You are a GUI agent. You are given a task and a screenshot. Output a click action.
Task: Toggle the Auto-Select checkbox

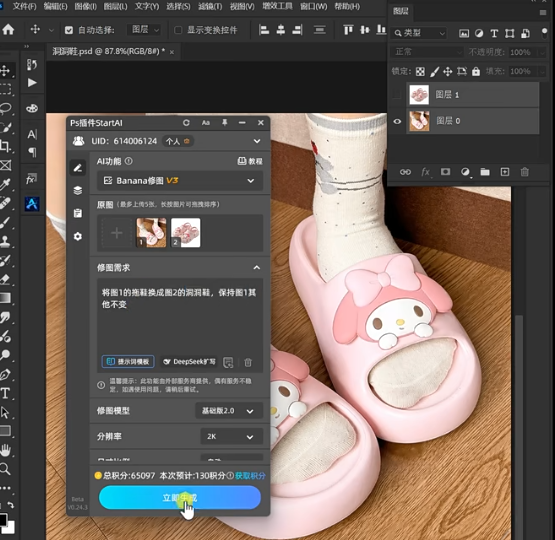click(69, 30)
